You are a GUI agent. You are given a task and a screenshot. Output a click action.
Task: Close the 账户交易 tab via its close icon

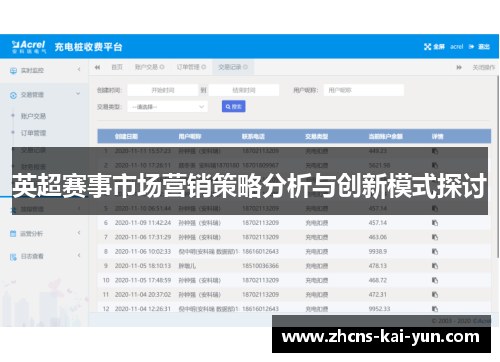(x=162, y=67)
